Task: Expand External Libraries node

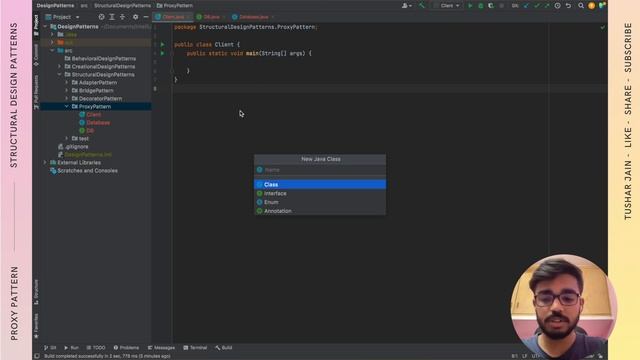Action: click(x=45, y=162)
